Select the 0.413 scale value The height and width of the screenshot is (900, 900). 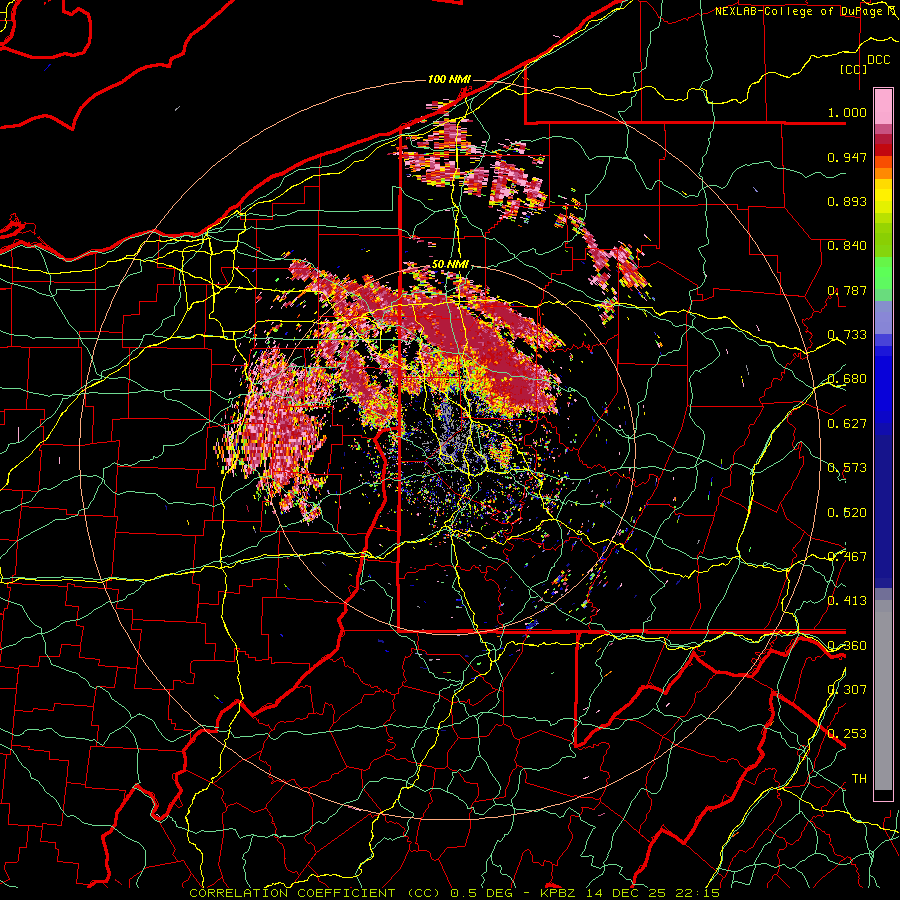click(847, 601)
